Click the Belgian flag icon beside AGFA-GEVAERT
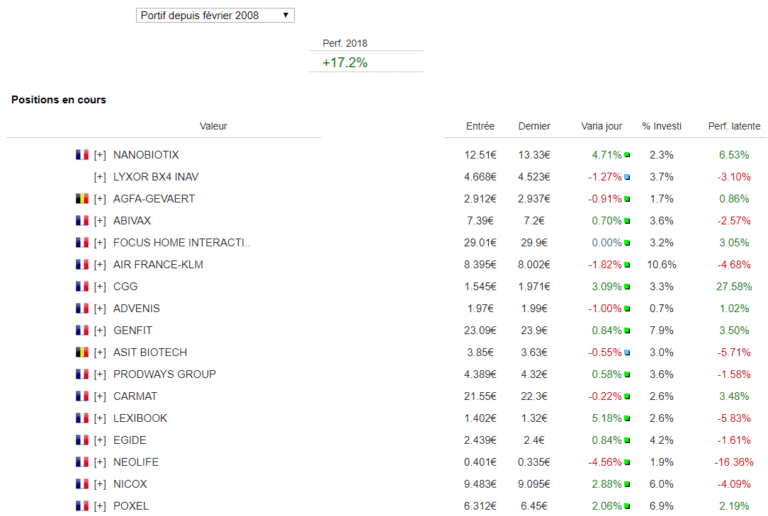The height and width of the screenshot is (516, 768). click(82, 199)
